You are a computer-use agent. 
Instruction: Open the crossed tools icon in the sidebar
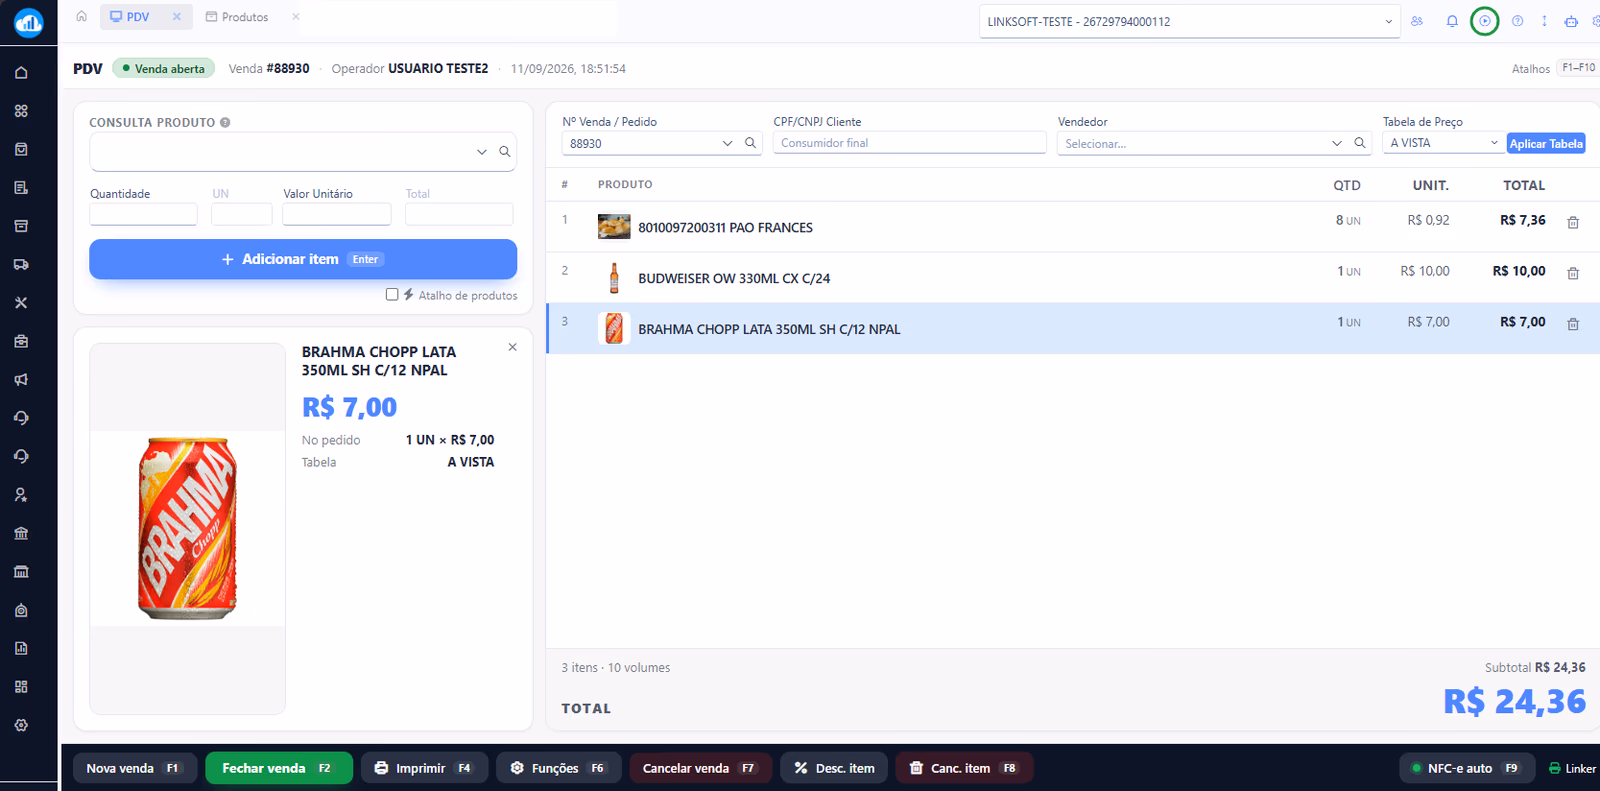[21, 303]
